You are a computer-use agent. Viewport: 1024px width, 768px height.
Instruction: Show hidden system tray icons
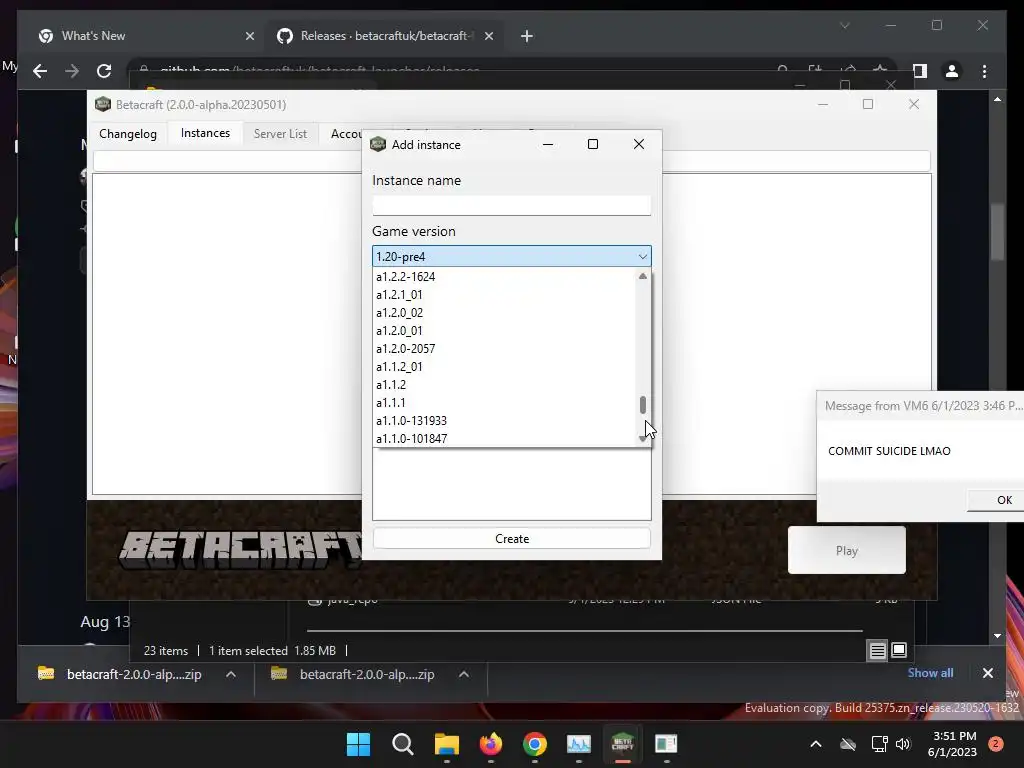(816, 744)
